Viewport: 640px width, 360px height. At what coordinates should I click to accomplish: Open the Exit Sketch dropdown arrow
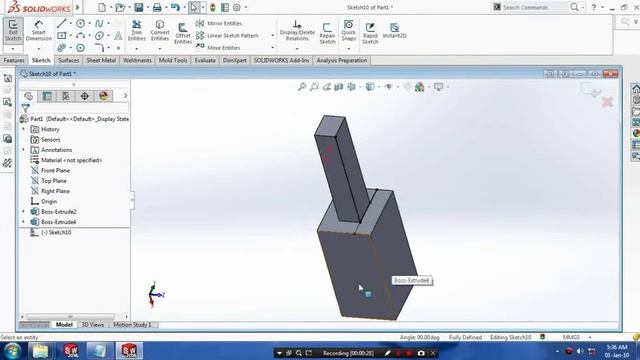click(13, 49)
